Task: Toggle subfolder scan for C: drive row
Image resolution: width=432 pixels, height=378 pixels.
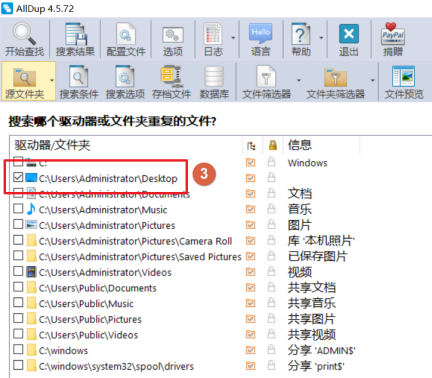Action: 250,162
